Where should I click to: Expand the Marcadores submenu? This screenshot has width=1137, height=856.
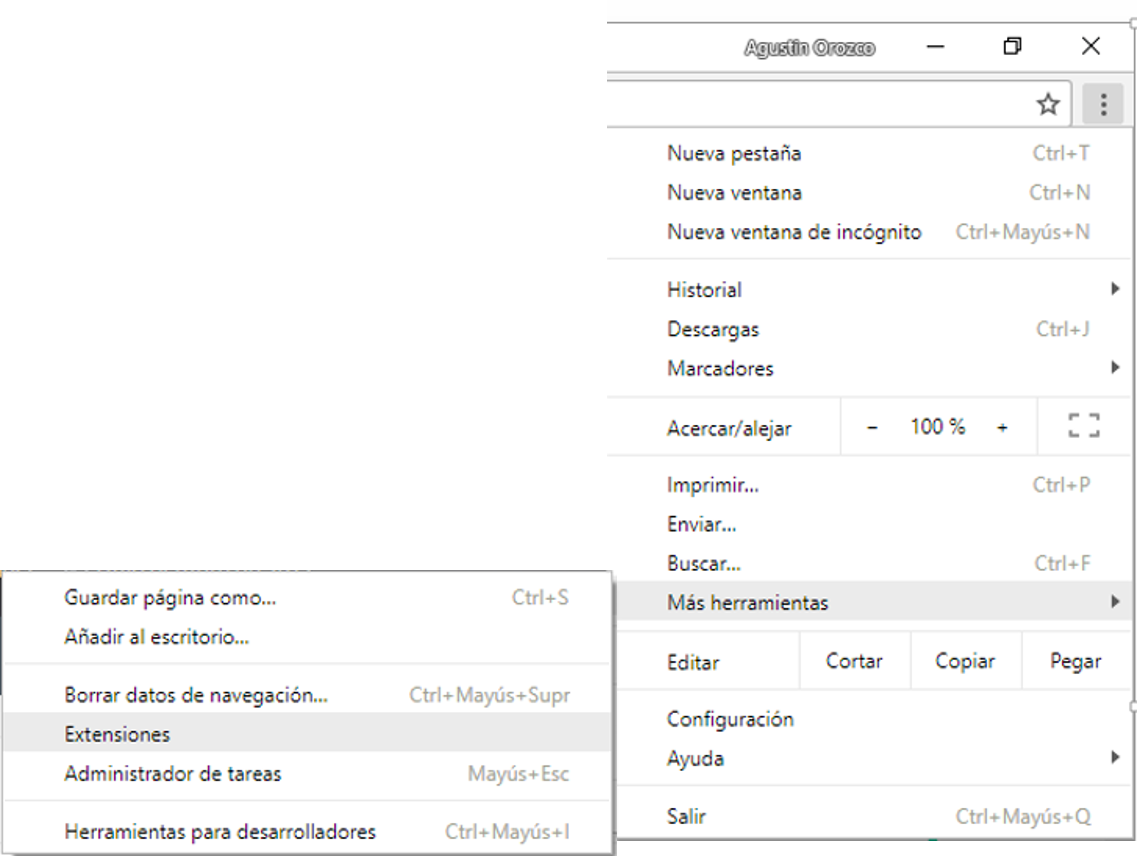click(x=869, y=368)
